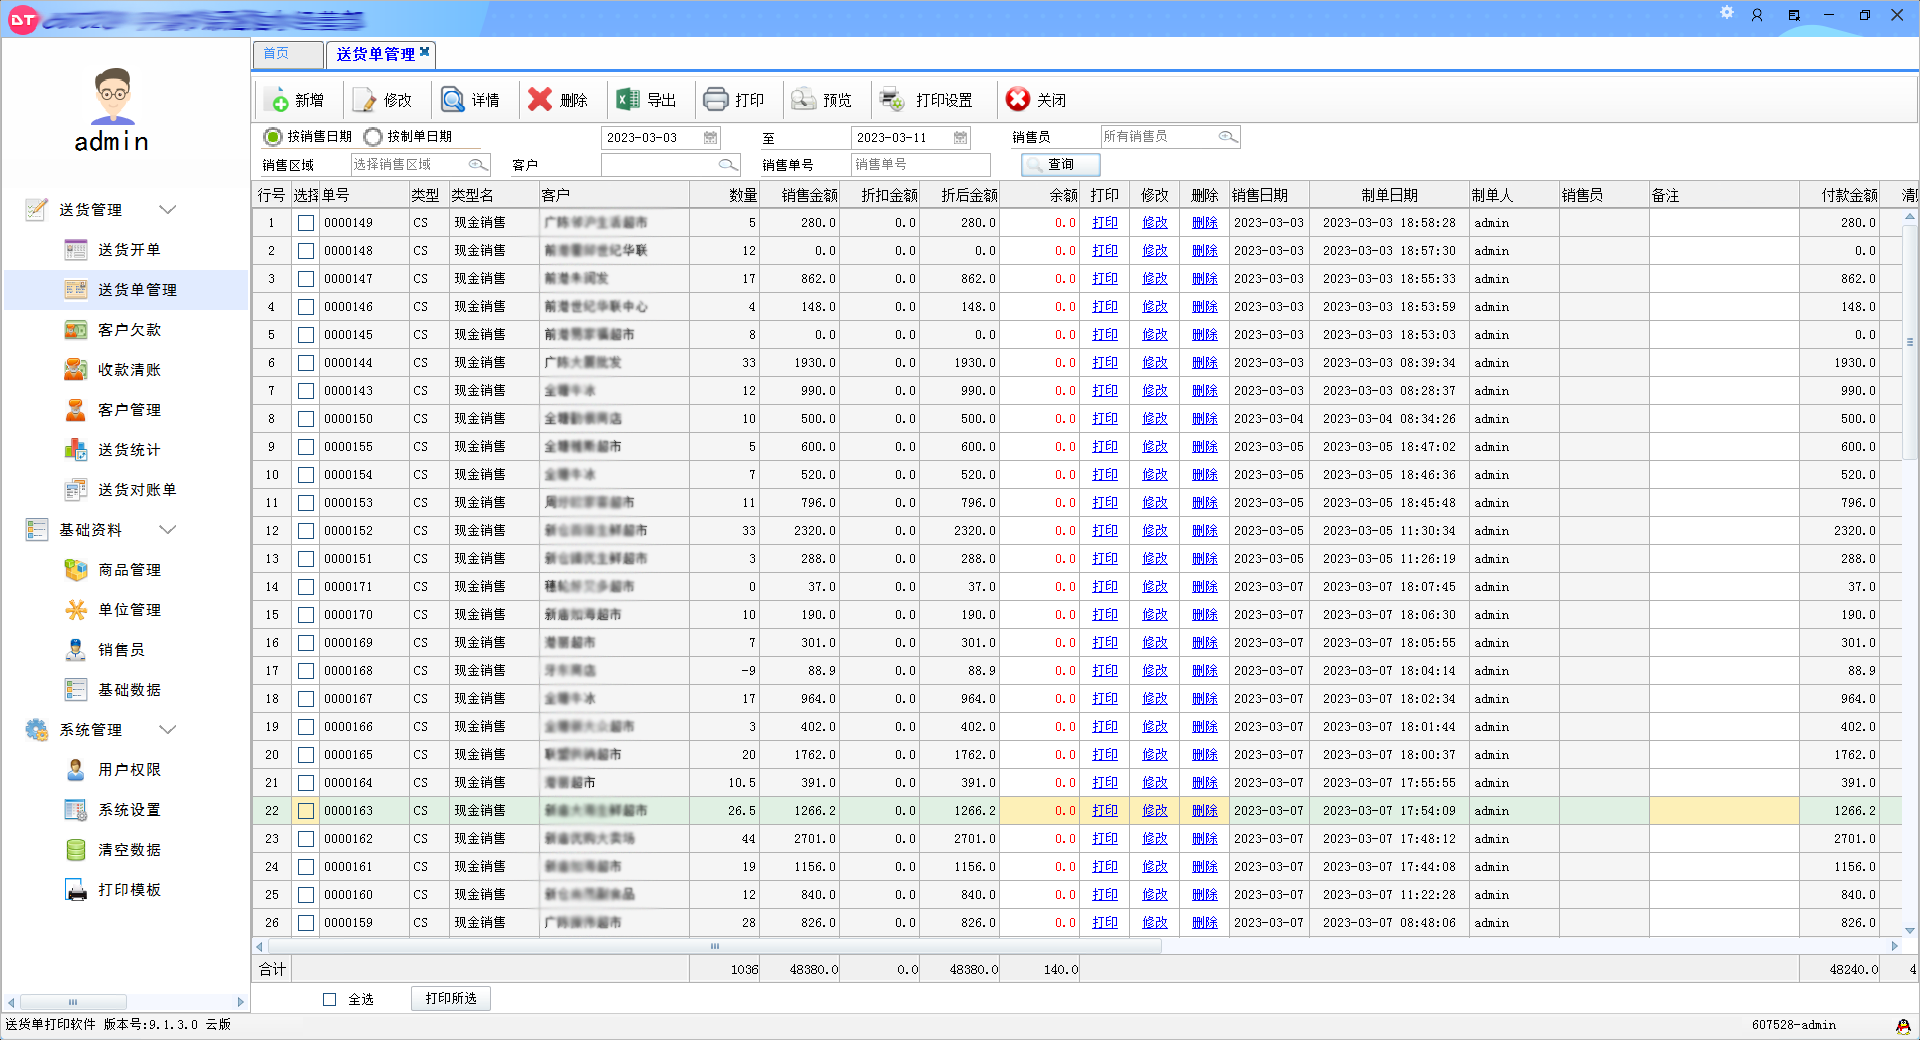1920x1040 pixels.
Task: Open the start date 2023-03-03 calendar picker
Action: [x=710, y=137]
